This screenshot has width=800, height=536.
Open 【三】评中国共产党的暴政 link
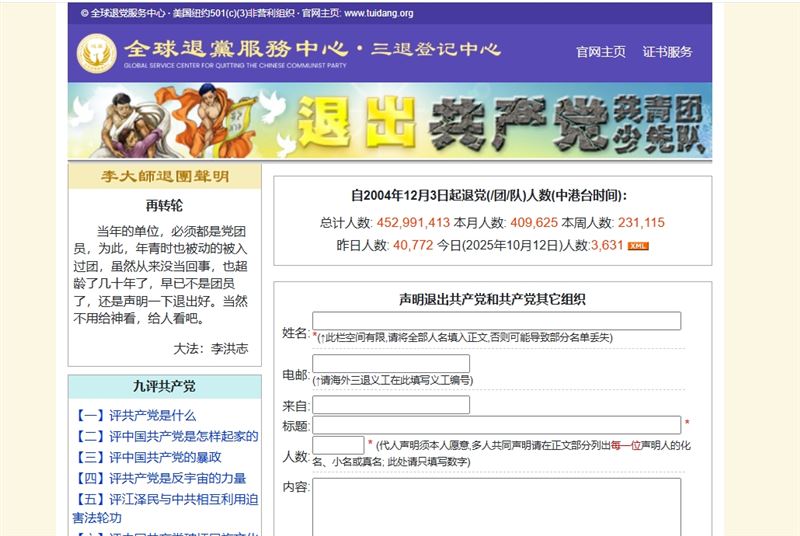pyautogui.click(x=148, y=457)
